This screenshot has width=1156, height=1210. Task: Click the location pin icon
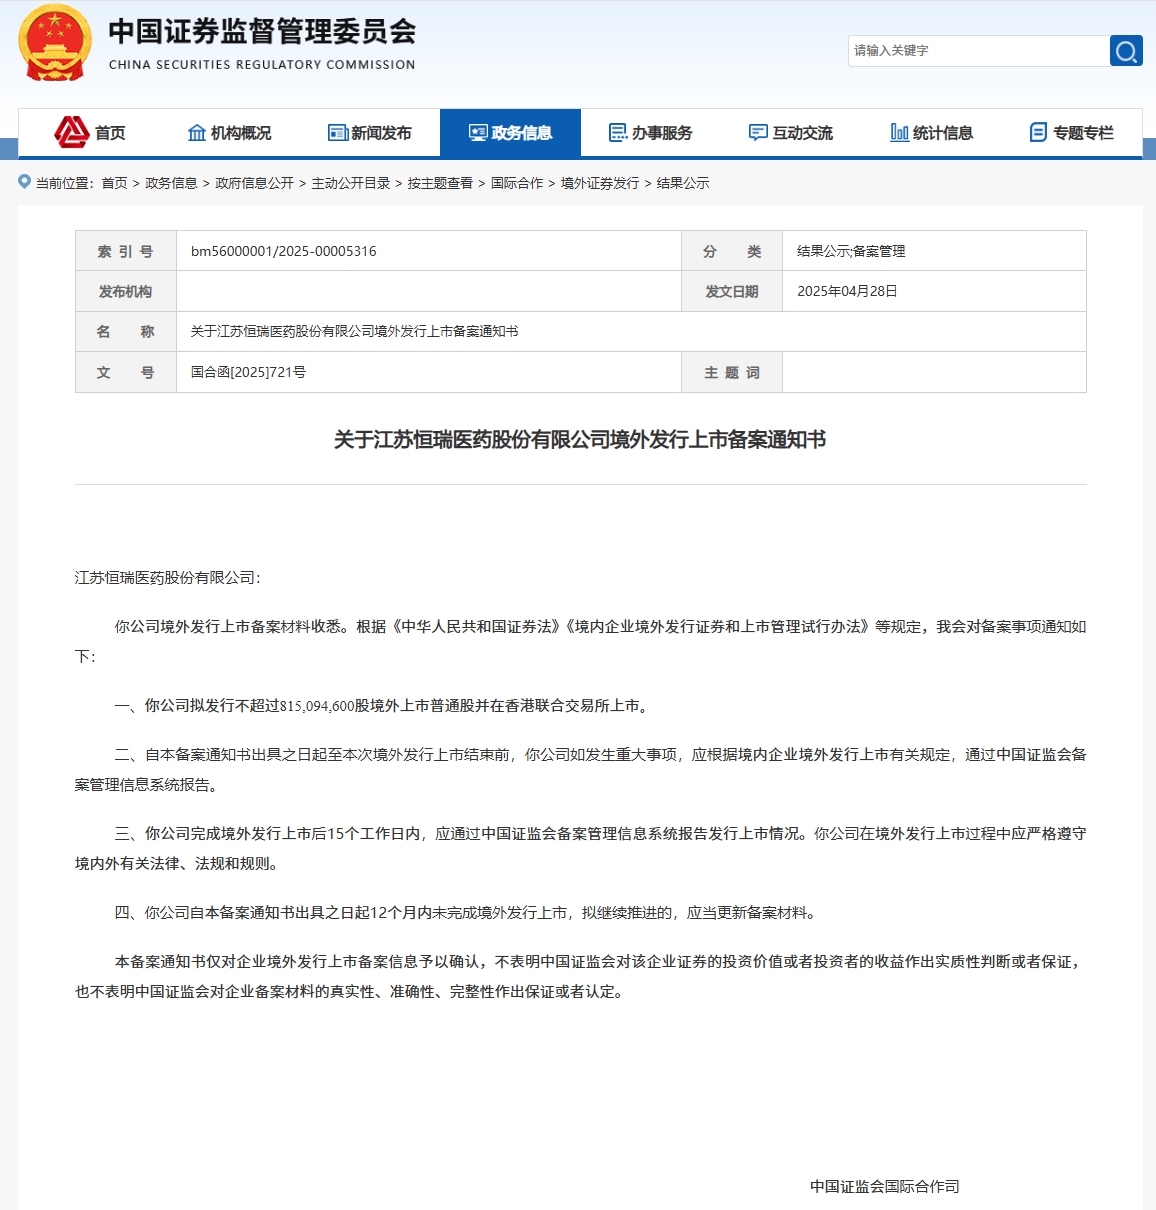pyautogui.click(x=25, y=182)
